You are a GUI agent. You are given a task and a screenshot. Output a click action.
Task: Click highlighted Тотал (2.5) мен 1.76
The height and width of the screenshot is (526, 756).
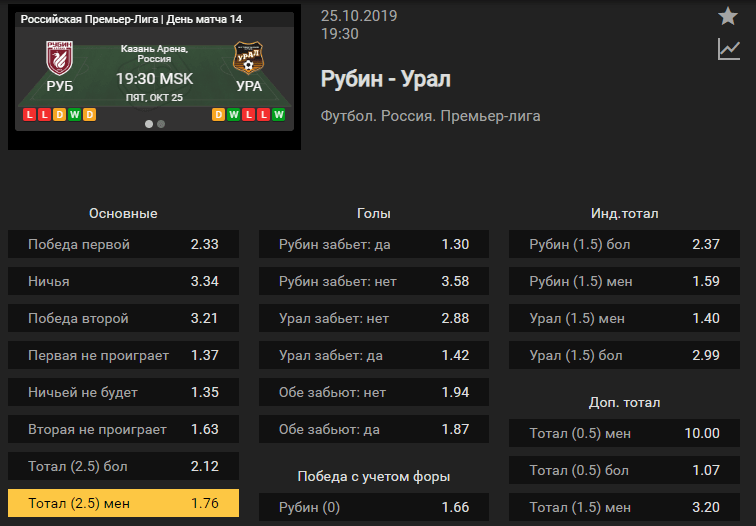point(123,503)
